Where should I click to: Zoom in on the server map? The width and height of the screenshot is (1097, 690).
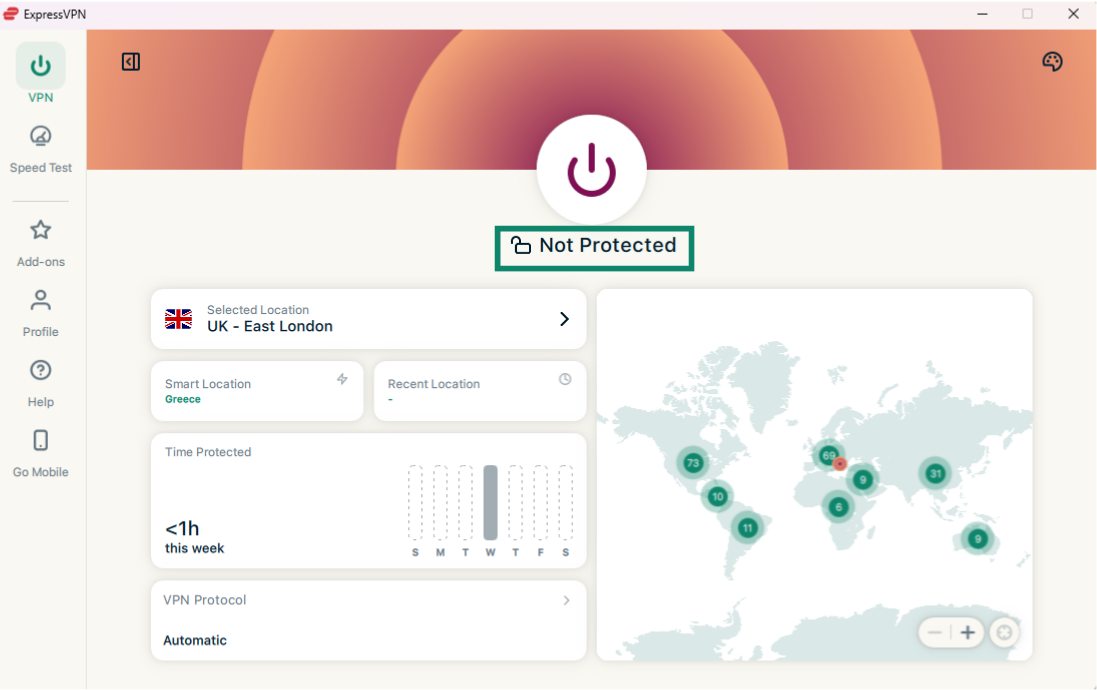[x=967, y=633]
